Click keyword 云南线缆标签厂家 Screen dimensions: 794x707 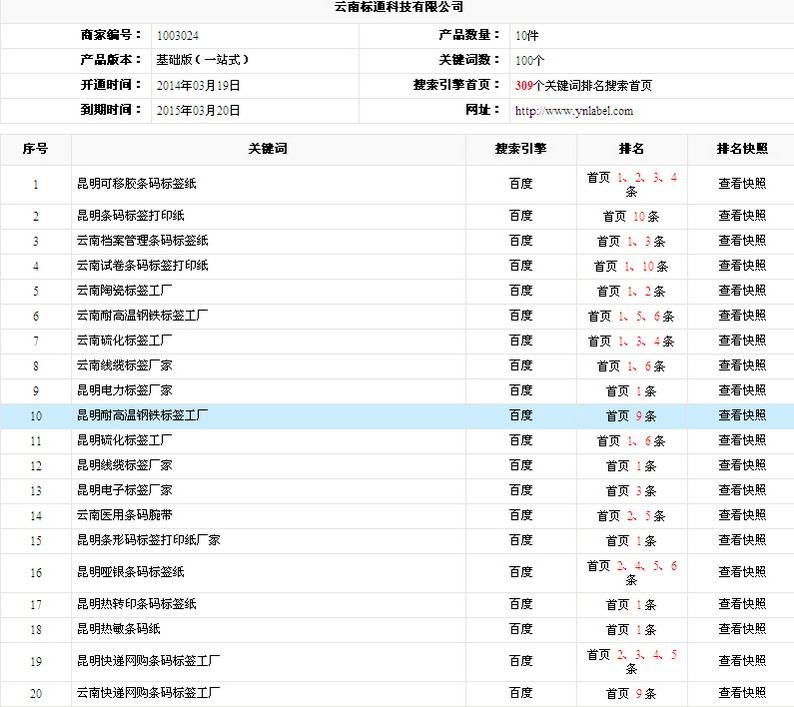(x=124, y=365)
